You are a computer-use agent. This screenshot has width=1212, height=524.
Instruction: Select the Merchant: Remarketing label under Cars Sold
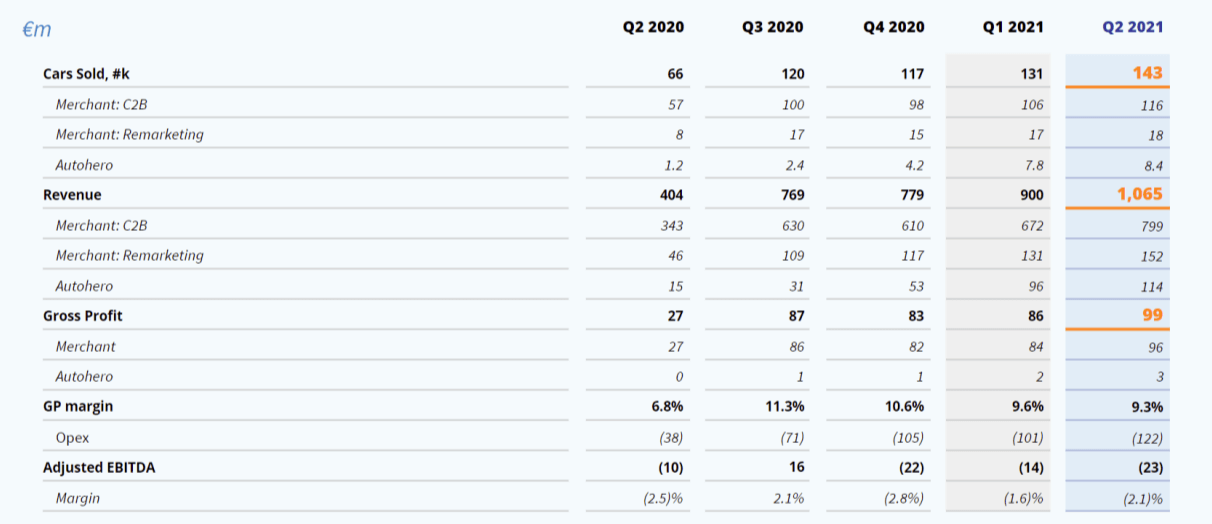pos(129,134)
